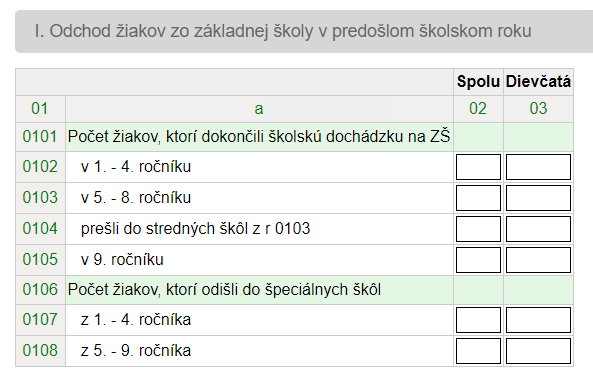Focus Dievčatá field for prešli do stredných škôl
This screenshot has height=377, width=593.
pyautogui.click(x=538, y=229)
